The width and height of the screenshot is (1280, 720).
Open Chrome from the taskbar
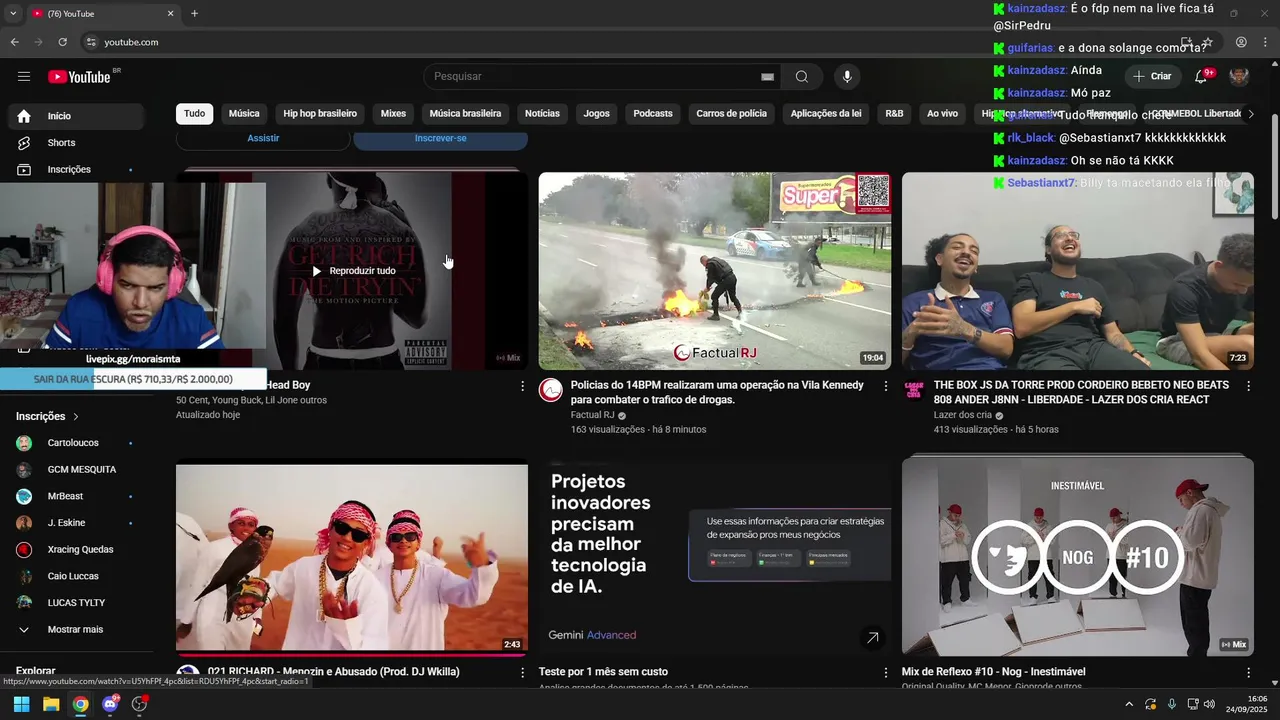coord(80,704)
